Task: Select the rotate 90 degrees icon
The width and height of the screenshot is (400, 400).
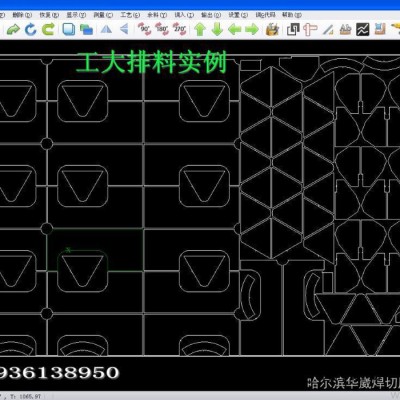Action: click(144, 29)
